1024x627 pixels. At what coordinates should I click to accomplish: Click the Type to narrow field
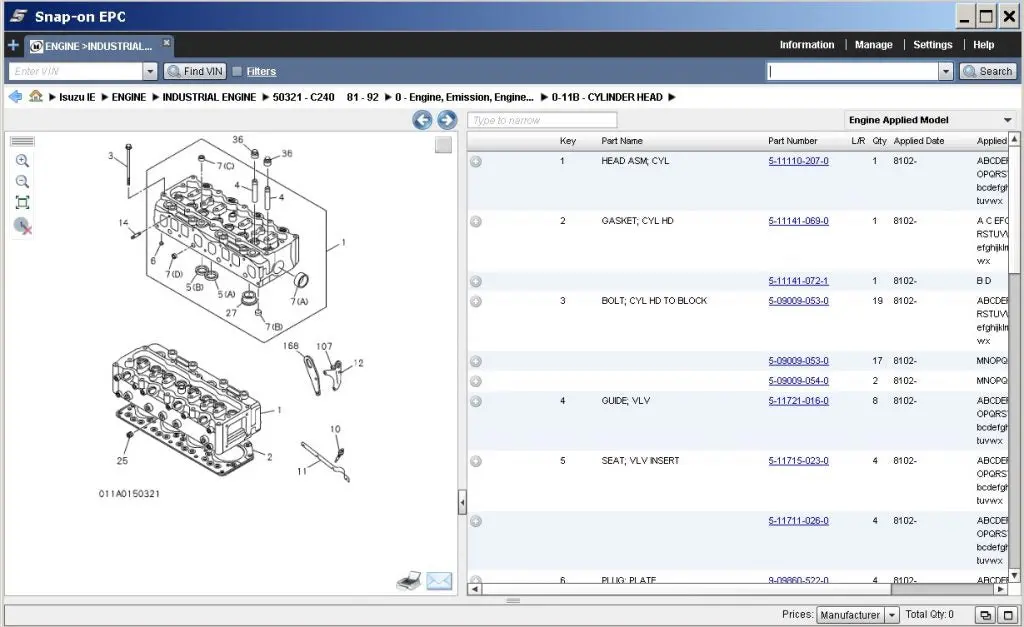coord(542,120)
